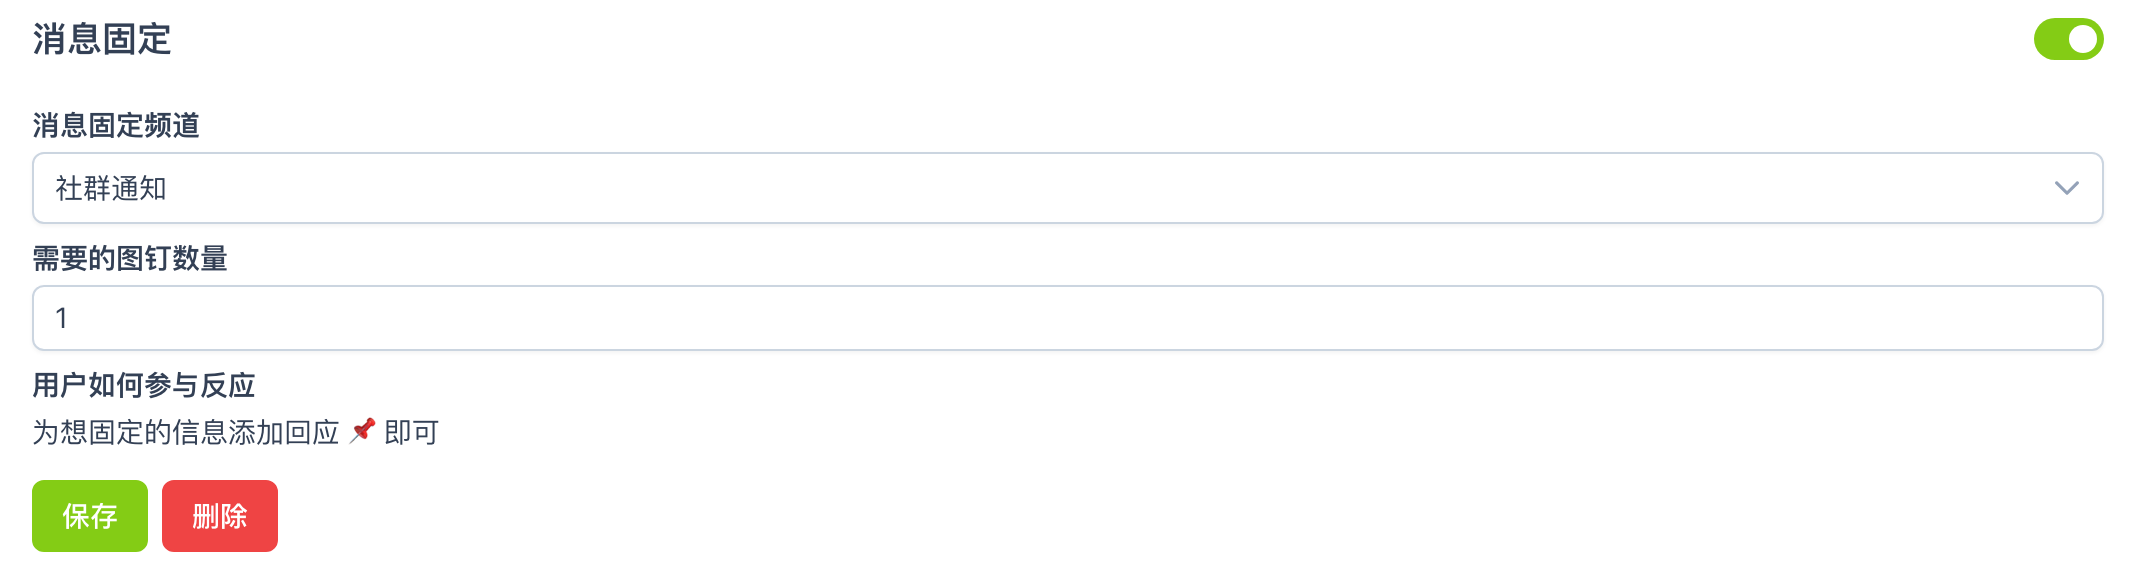Image resolution: width=2136 pixels, height=566 pixels.
Task: Click the 用户如何参与反应 heading
Action: tap(144, 385)
